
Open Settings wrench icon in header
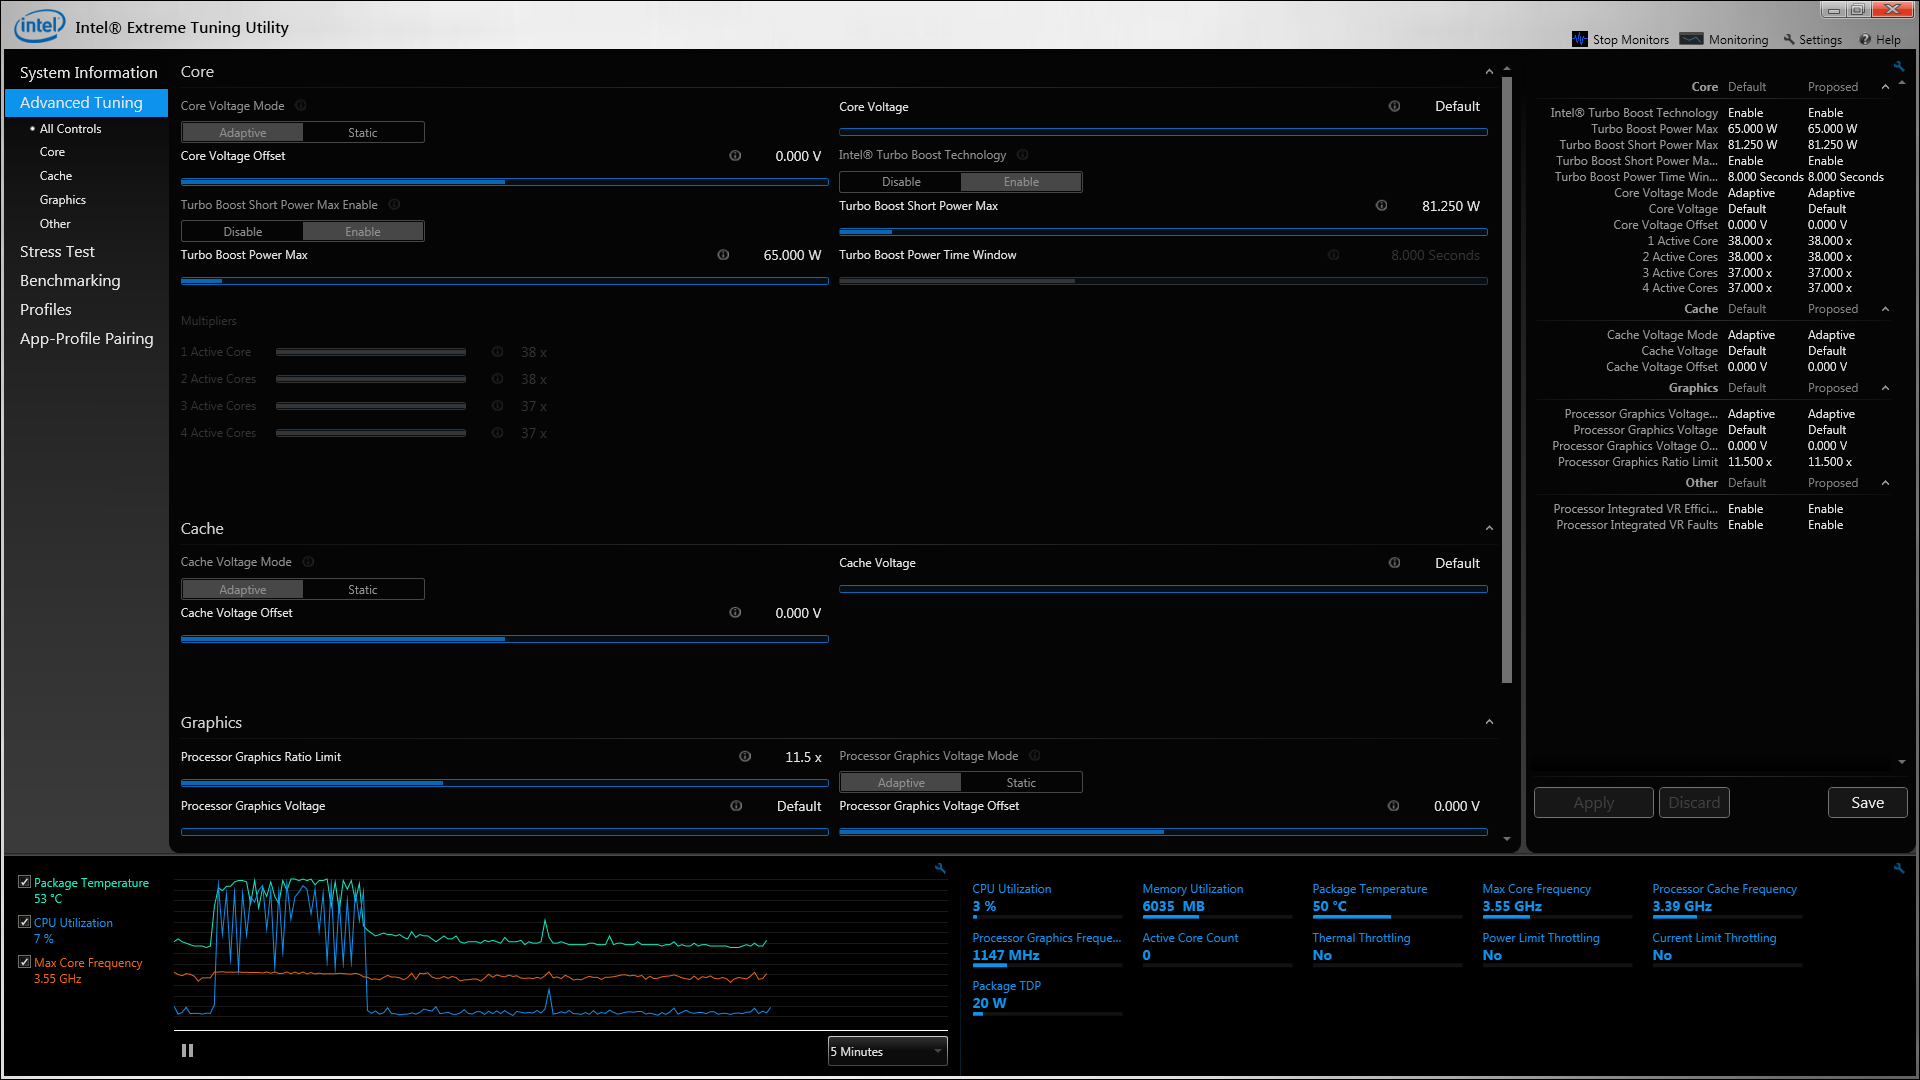[x=1789, y=40]
